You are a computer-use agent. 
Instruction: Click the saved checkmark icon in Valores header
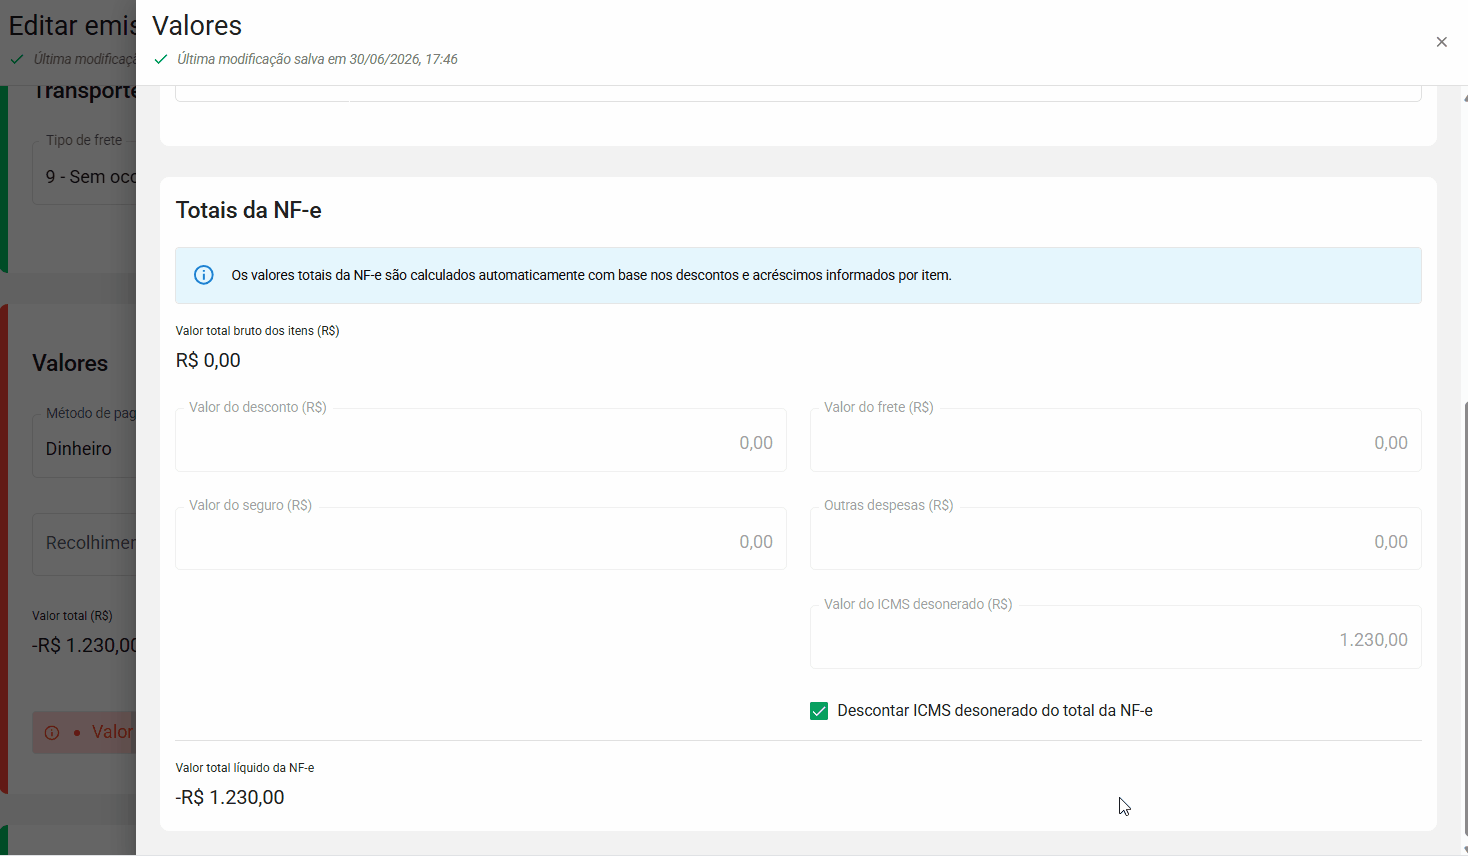[x=161, y=59]
